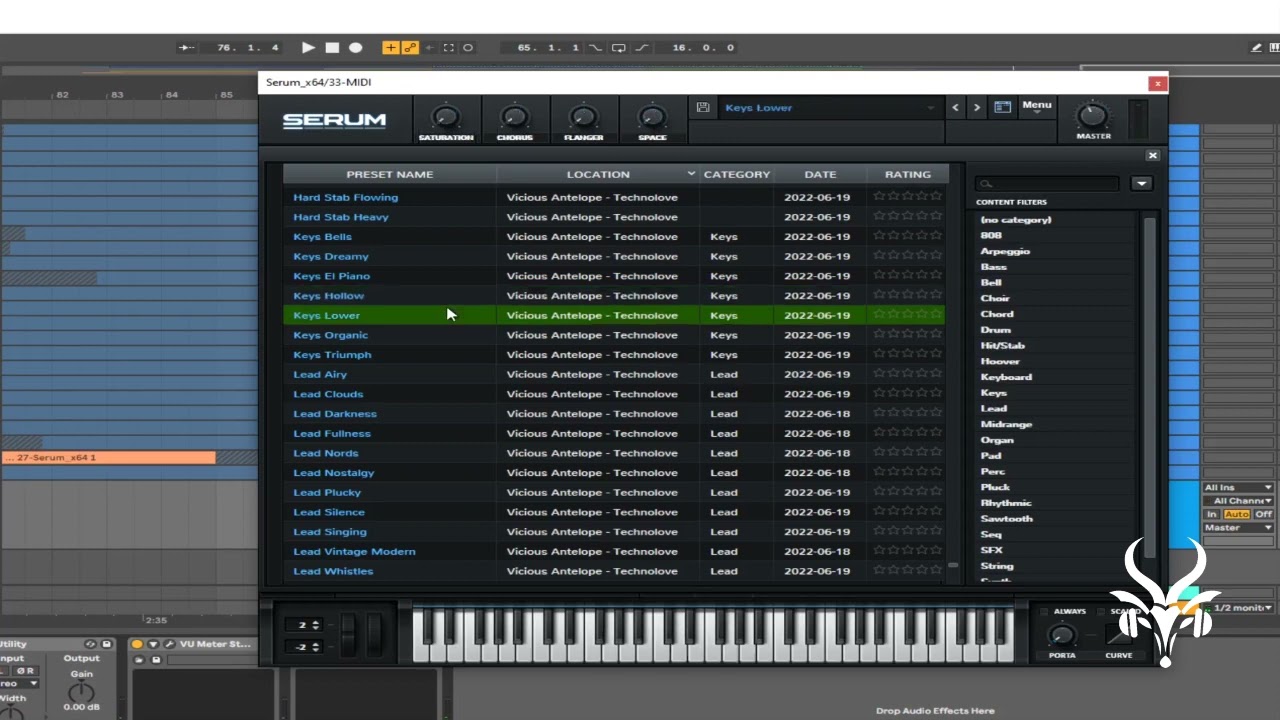
Task: Click the punch-out switch icon
Action: (641, 47)
